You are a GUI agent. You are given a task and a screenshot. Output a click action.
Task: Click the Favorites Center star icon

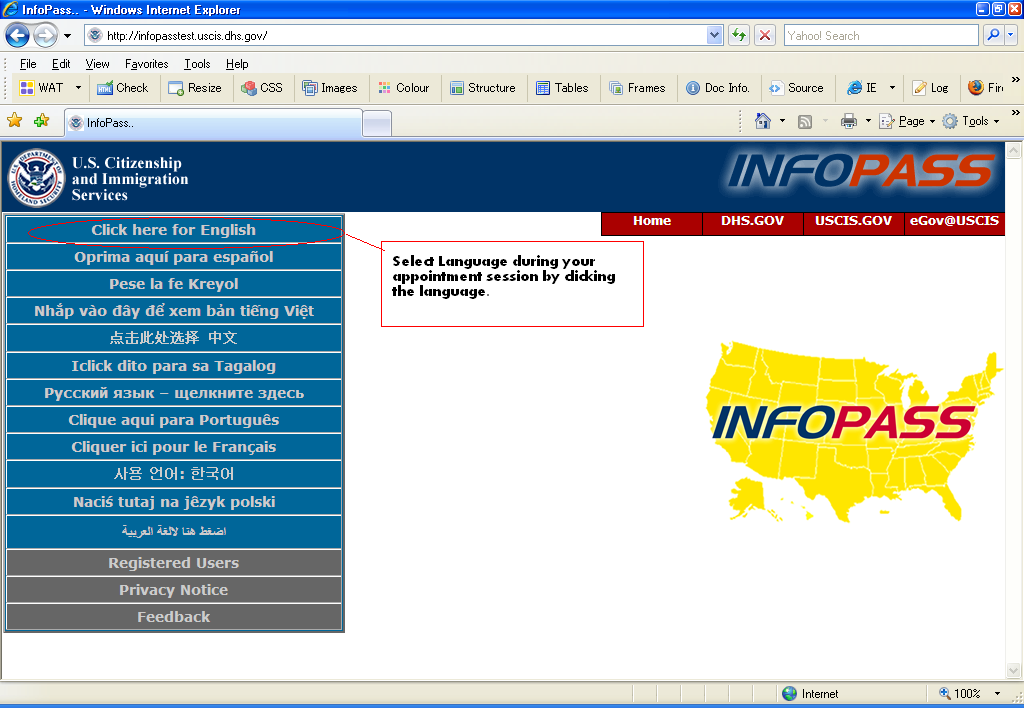click(x=14, y=120)
